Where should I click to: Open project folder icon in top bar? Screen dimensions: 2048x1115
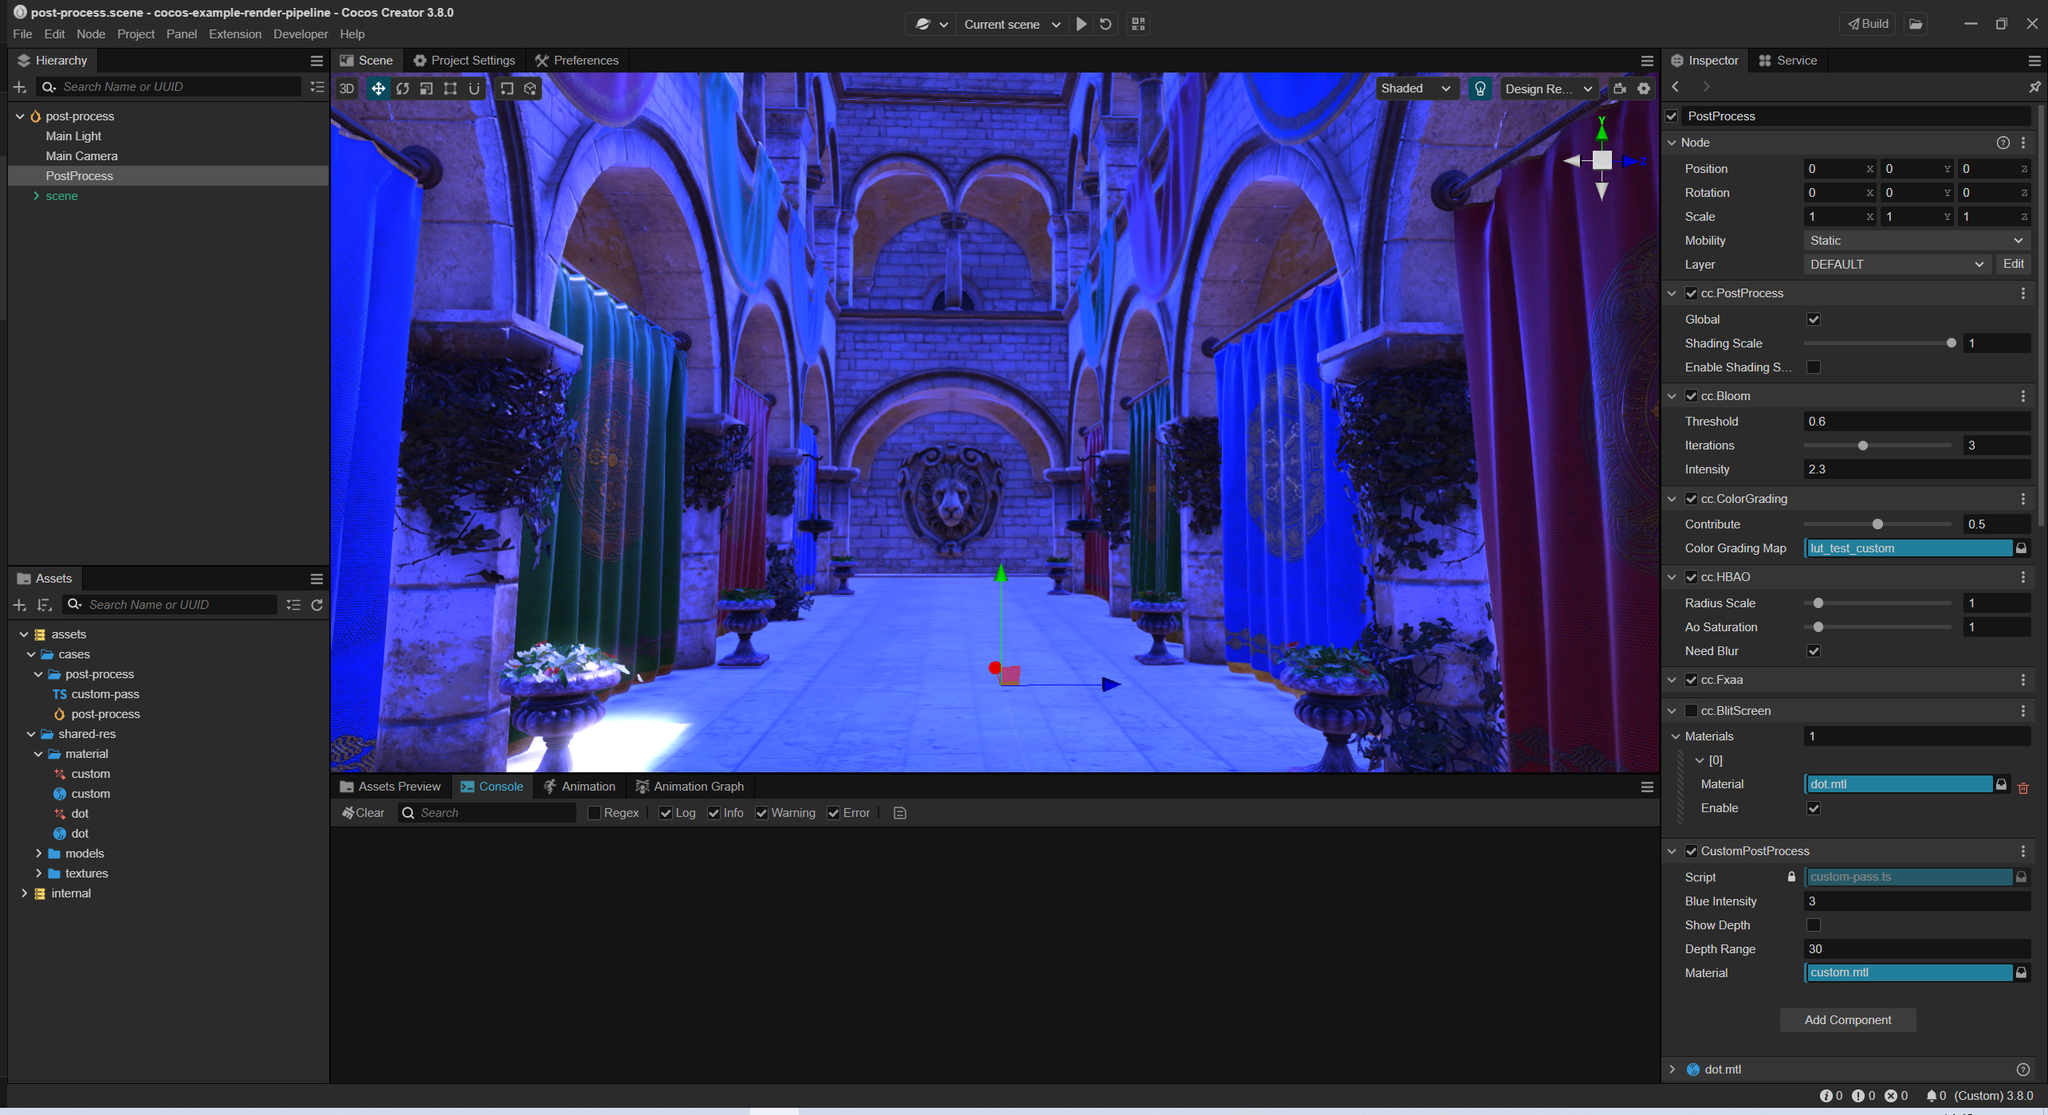tap(1916, 24)
